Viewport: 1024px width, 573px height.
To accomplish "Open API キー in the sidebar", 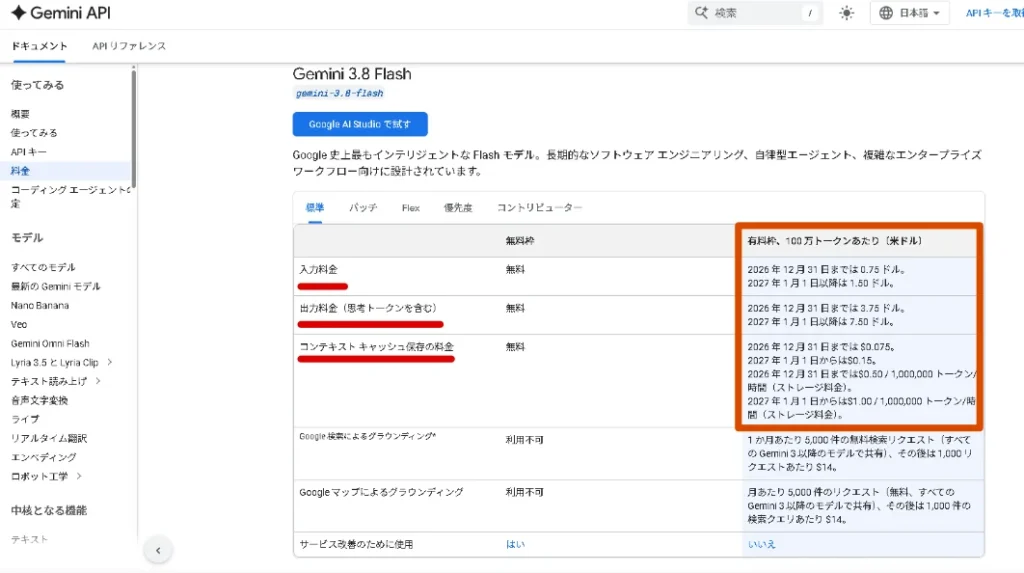I will click(29, 152).
